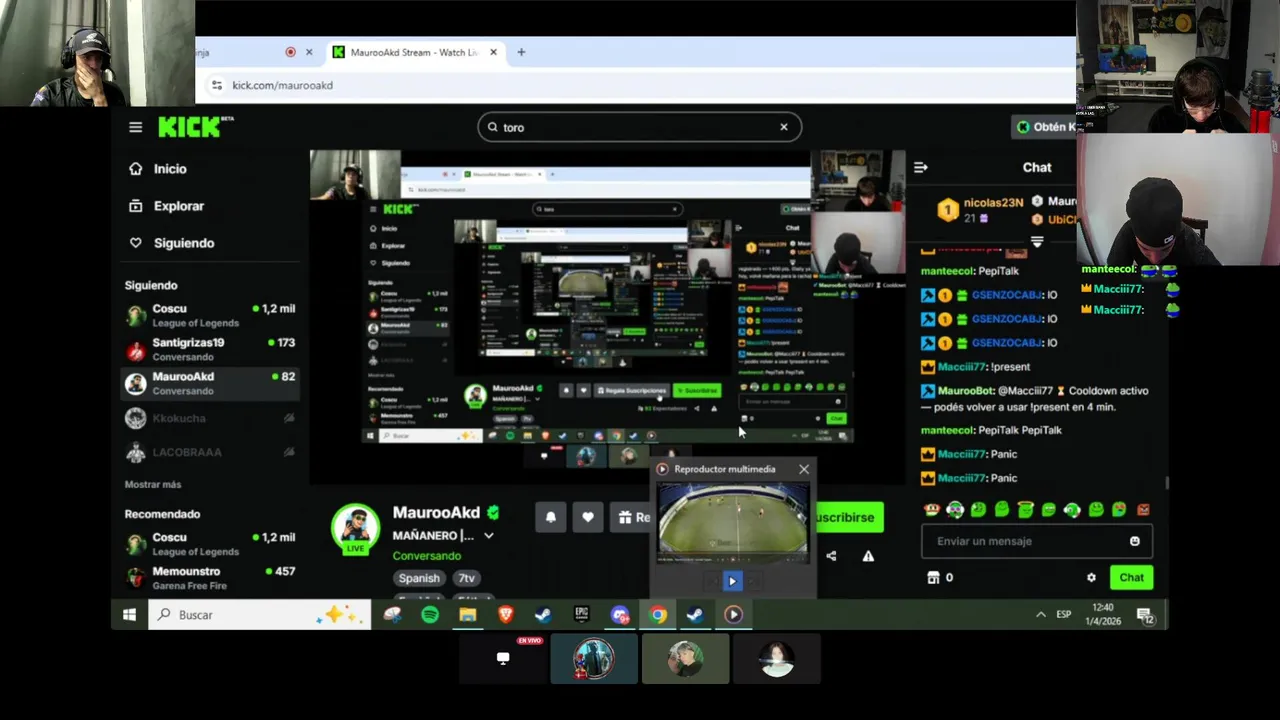Click the search field containing 'toro'
The height and width of the screenshot is (720, 1280).
click(x=639, y=127)
